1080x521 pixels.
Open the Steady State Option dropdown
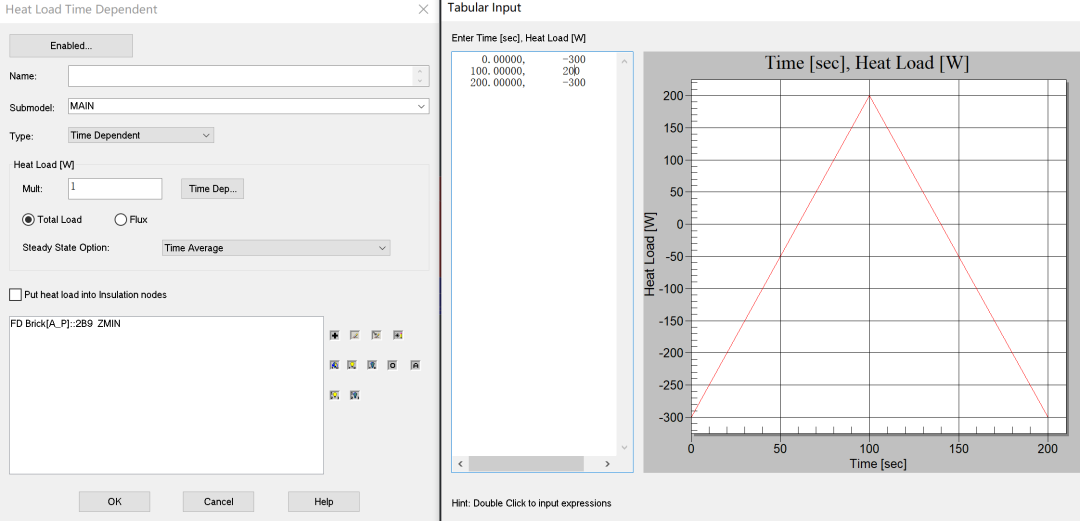coord(276,248)
